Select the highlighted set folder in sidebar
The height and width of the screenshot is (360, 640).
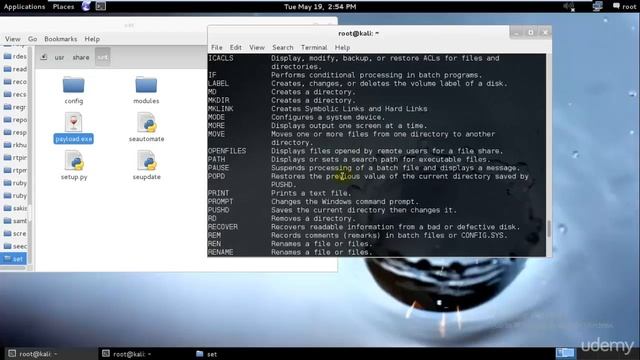pos(13,259)
